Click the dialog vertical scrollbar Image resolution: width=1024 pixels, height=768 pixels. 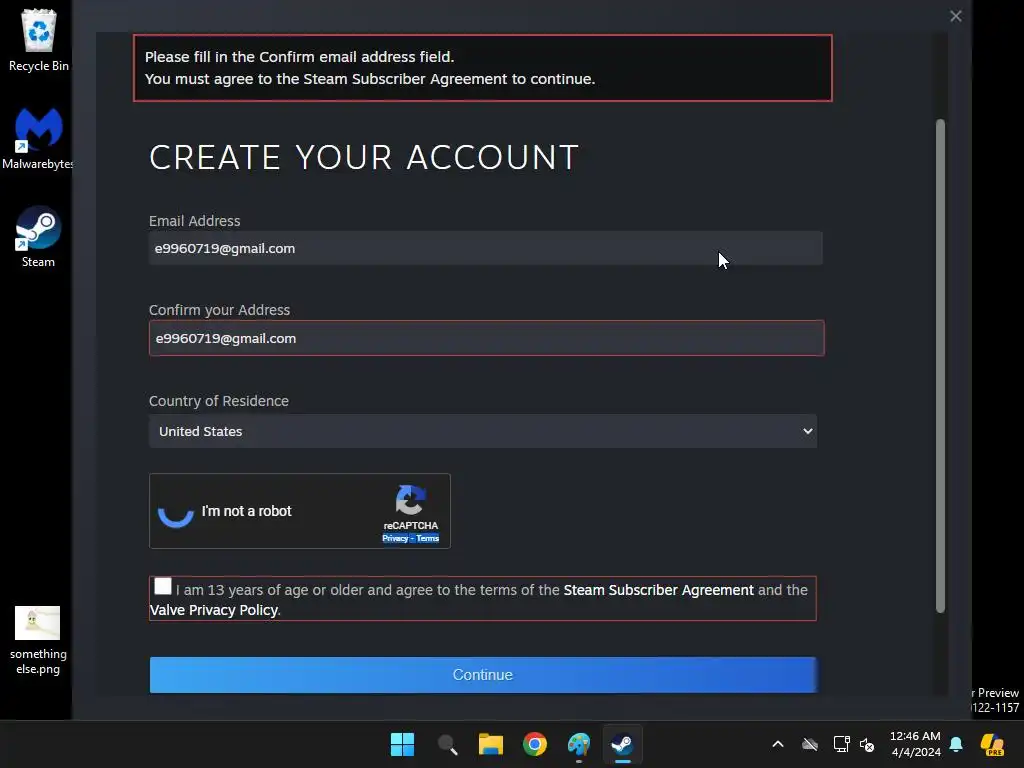pos(940,366)
